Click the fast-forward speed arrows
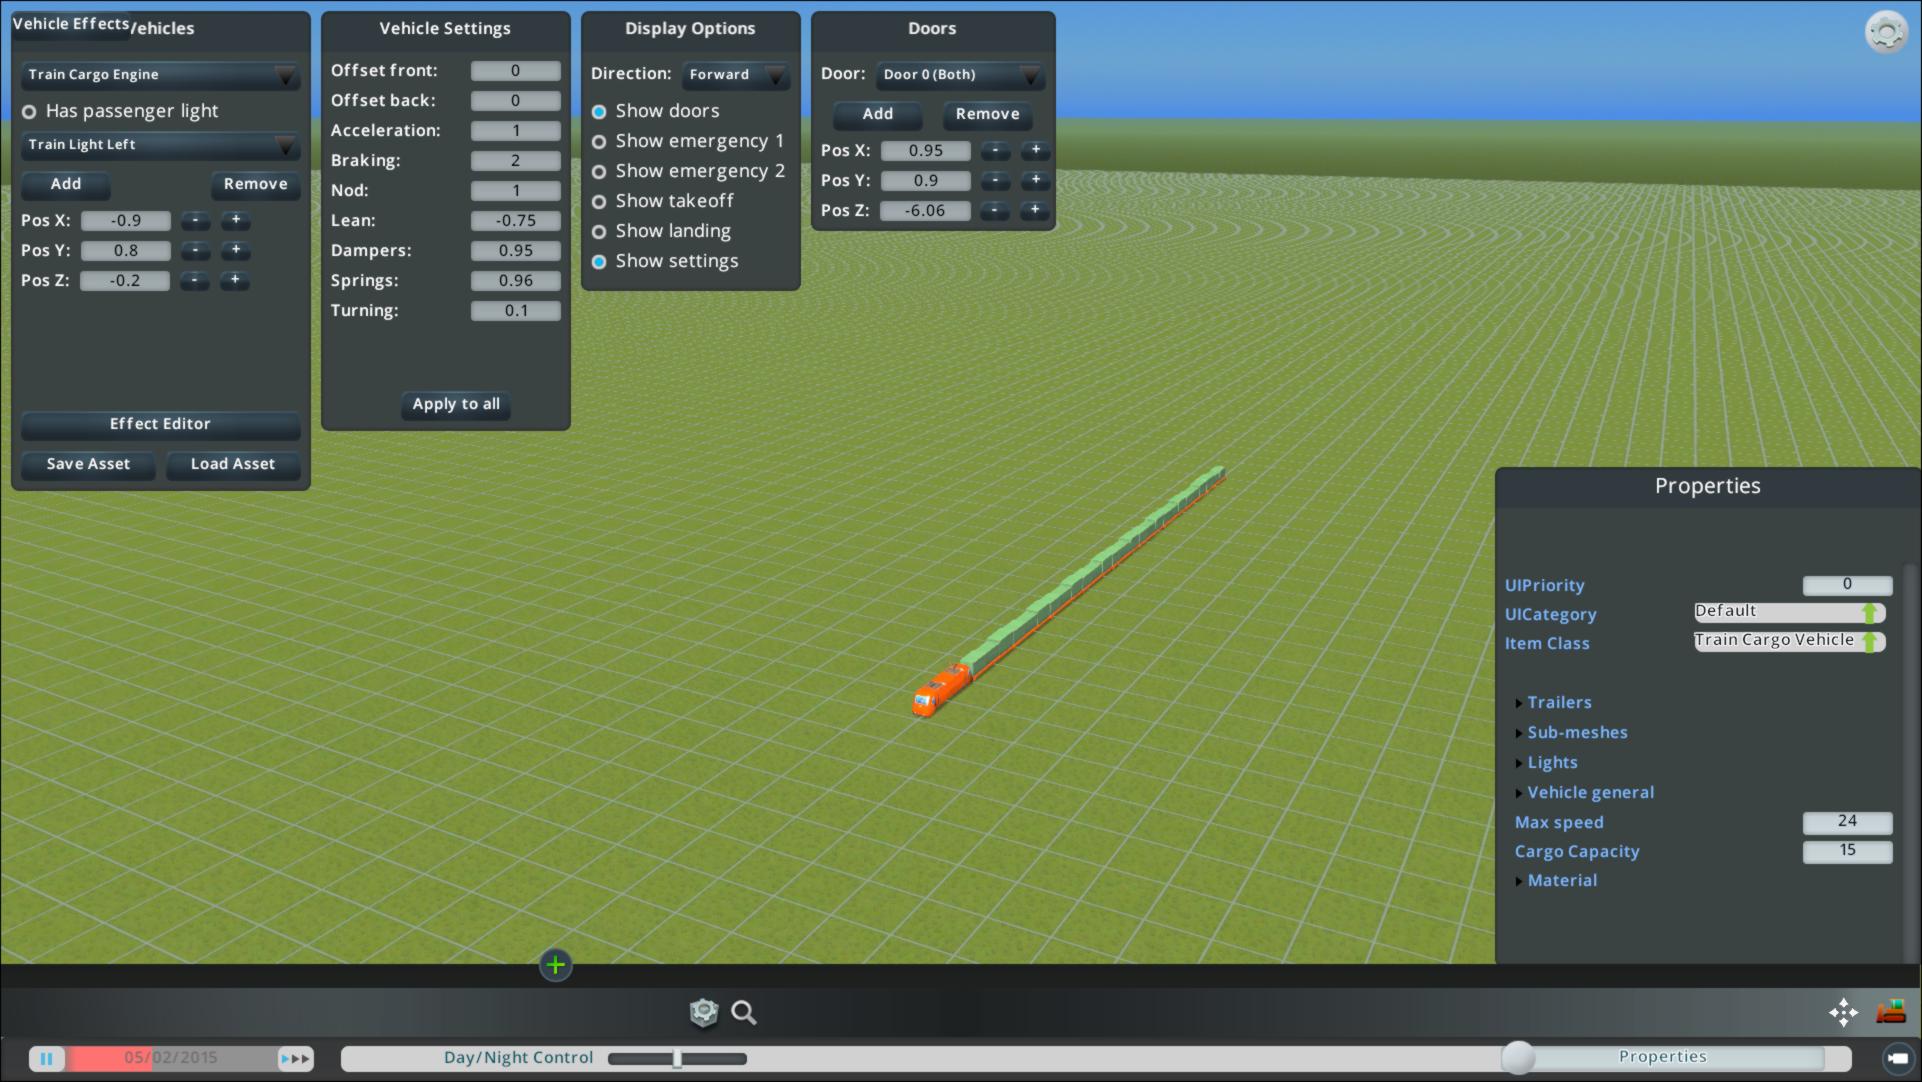Image resolution: width=1922 pixels, height=1082 pixels. [x=295, y=1058]
